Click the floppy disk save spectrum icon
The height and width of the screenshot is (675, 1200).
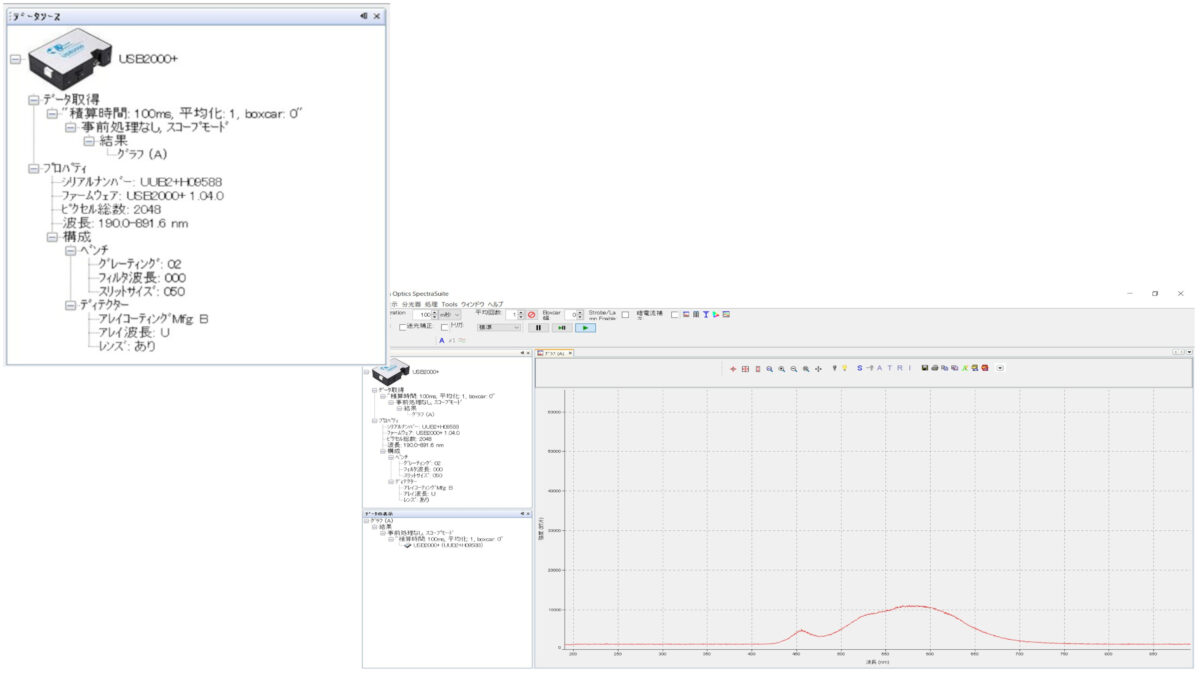[925, 368]
